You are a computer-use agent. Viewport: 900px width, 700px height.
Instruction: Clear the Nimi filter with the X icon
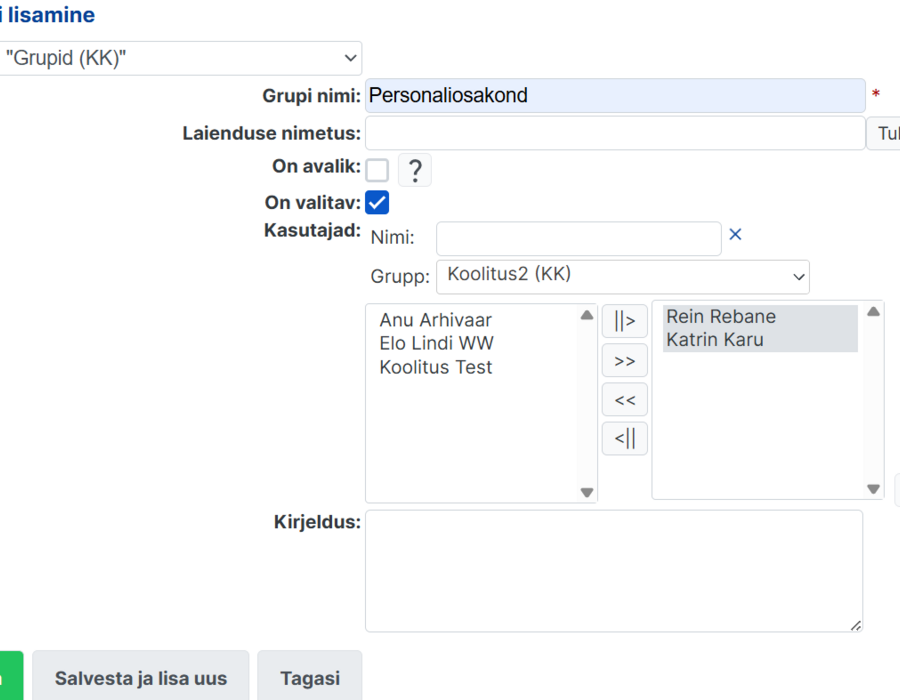735,234
